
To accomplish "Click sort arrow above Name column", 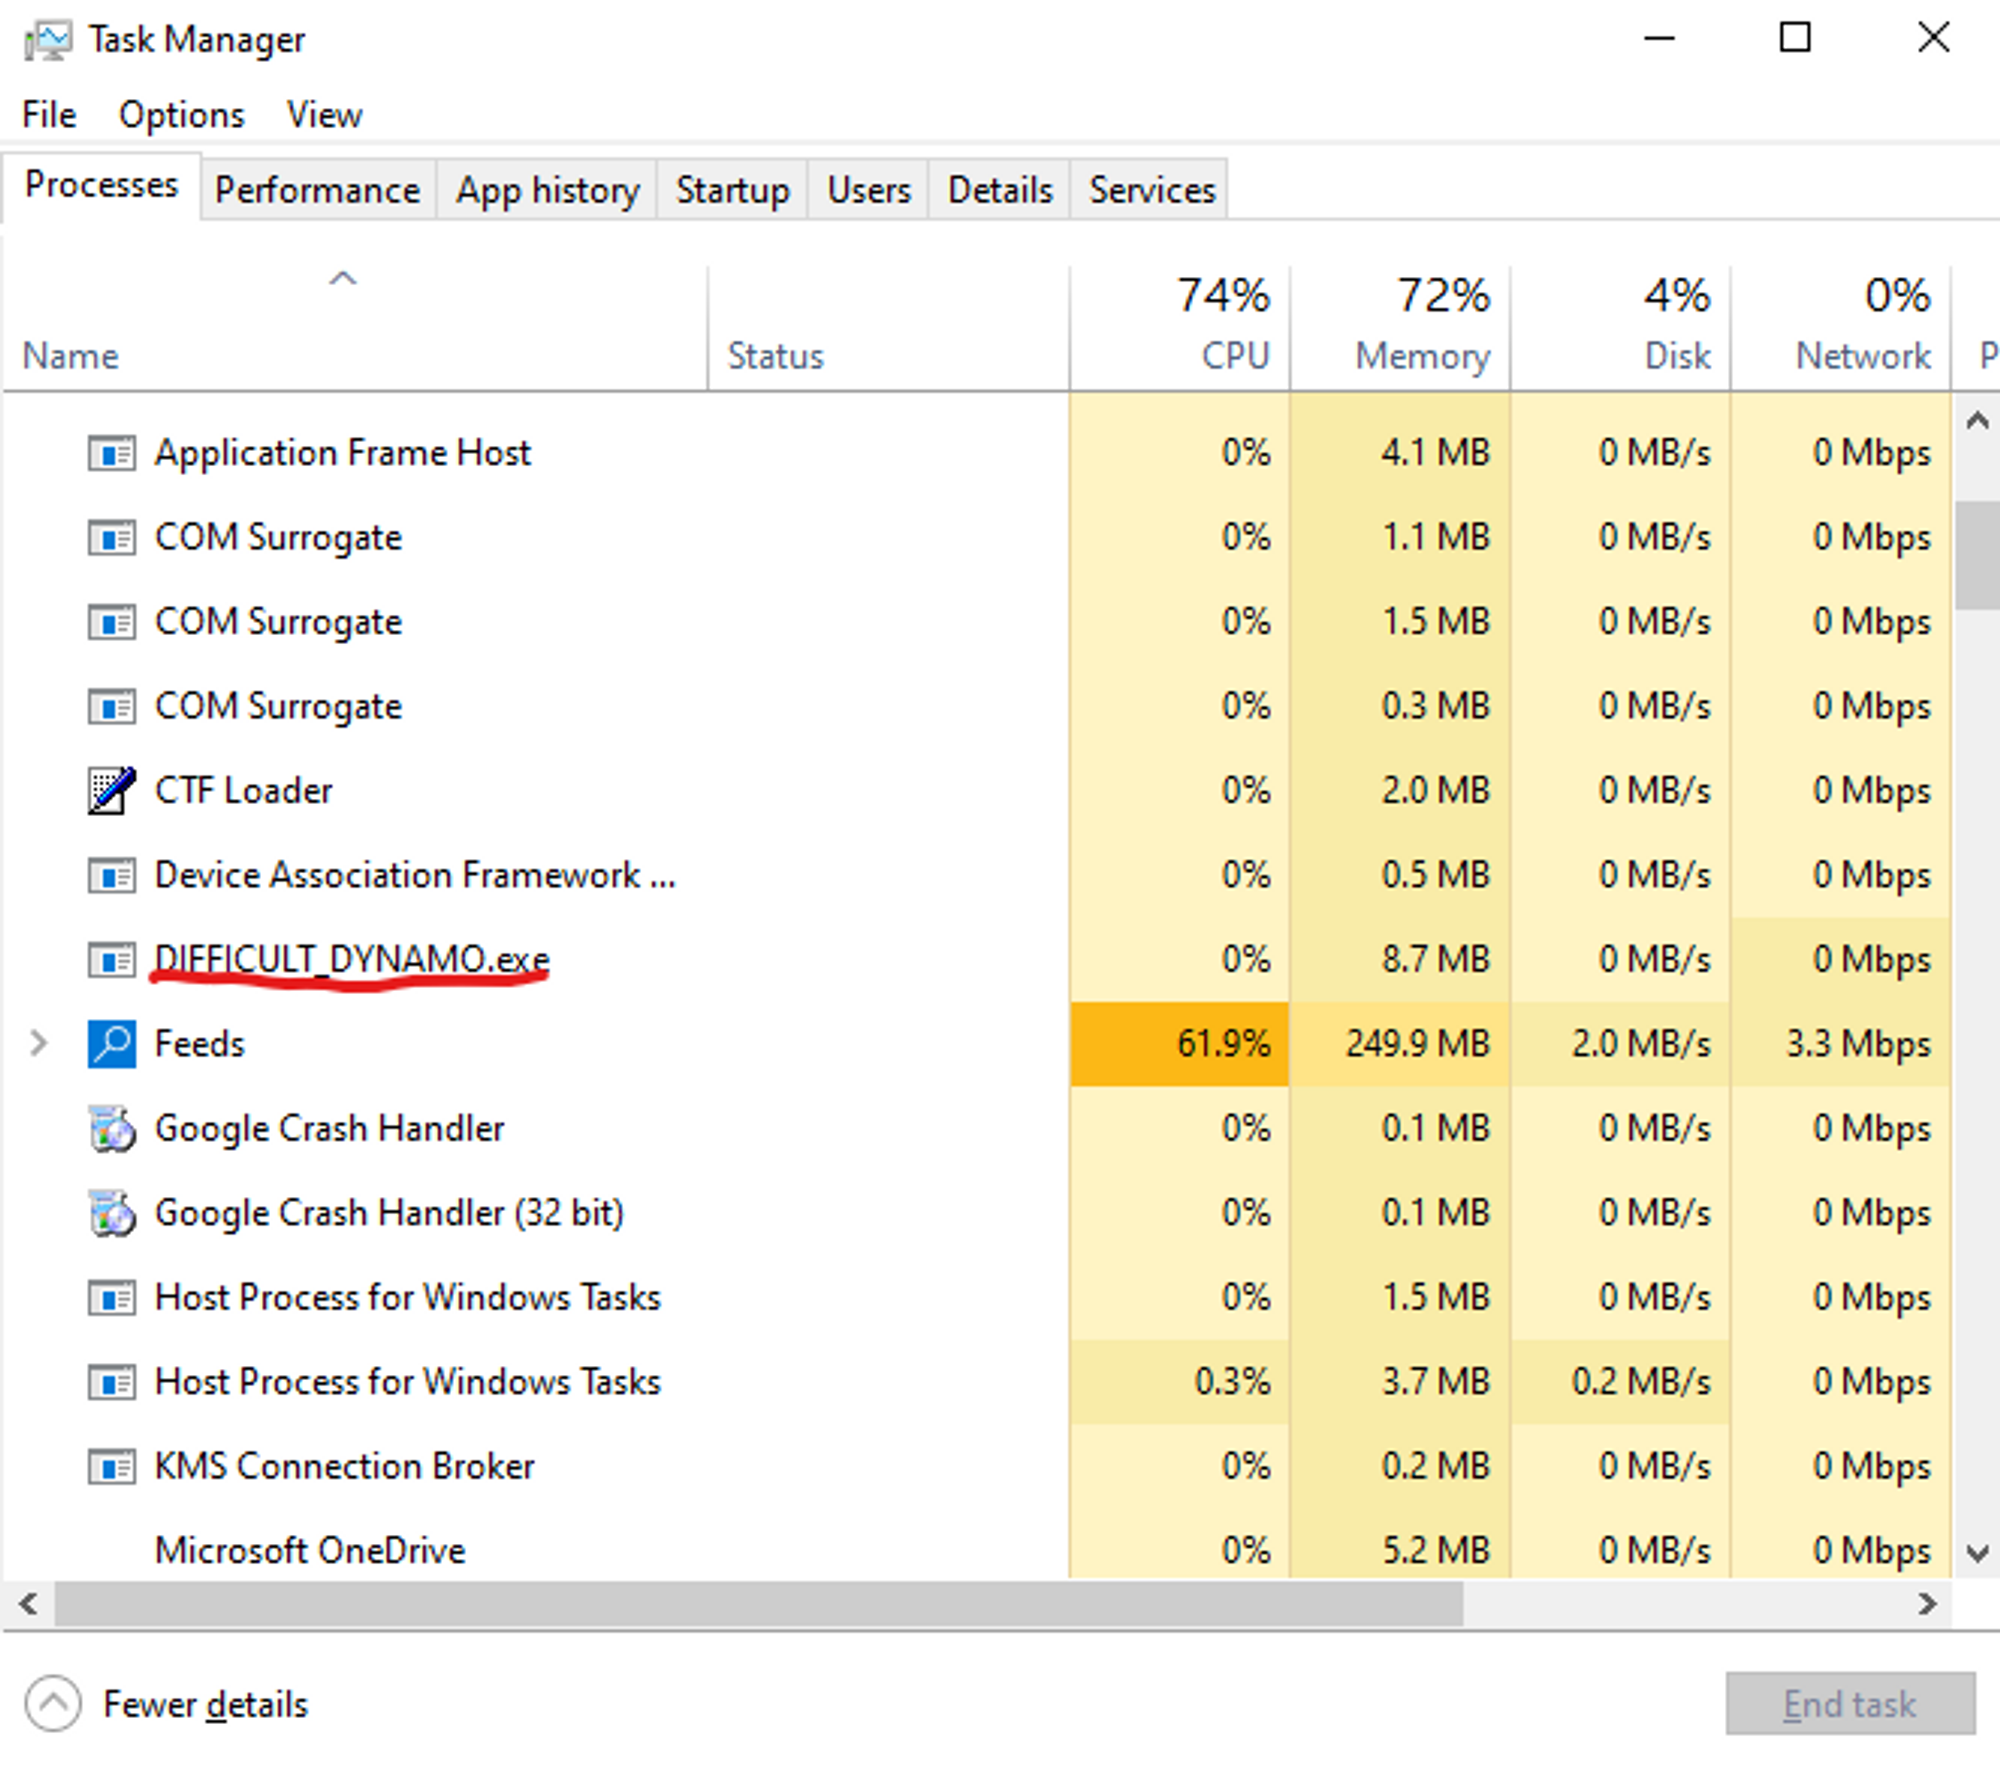I will 343,279.
